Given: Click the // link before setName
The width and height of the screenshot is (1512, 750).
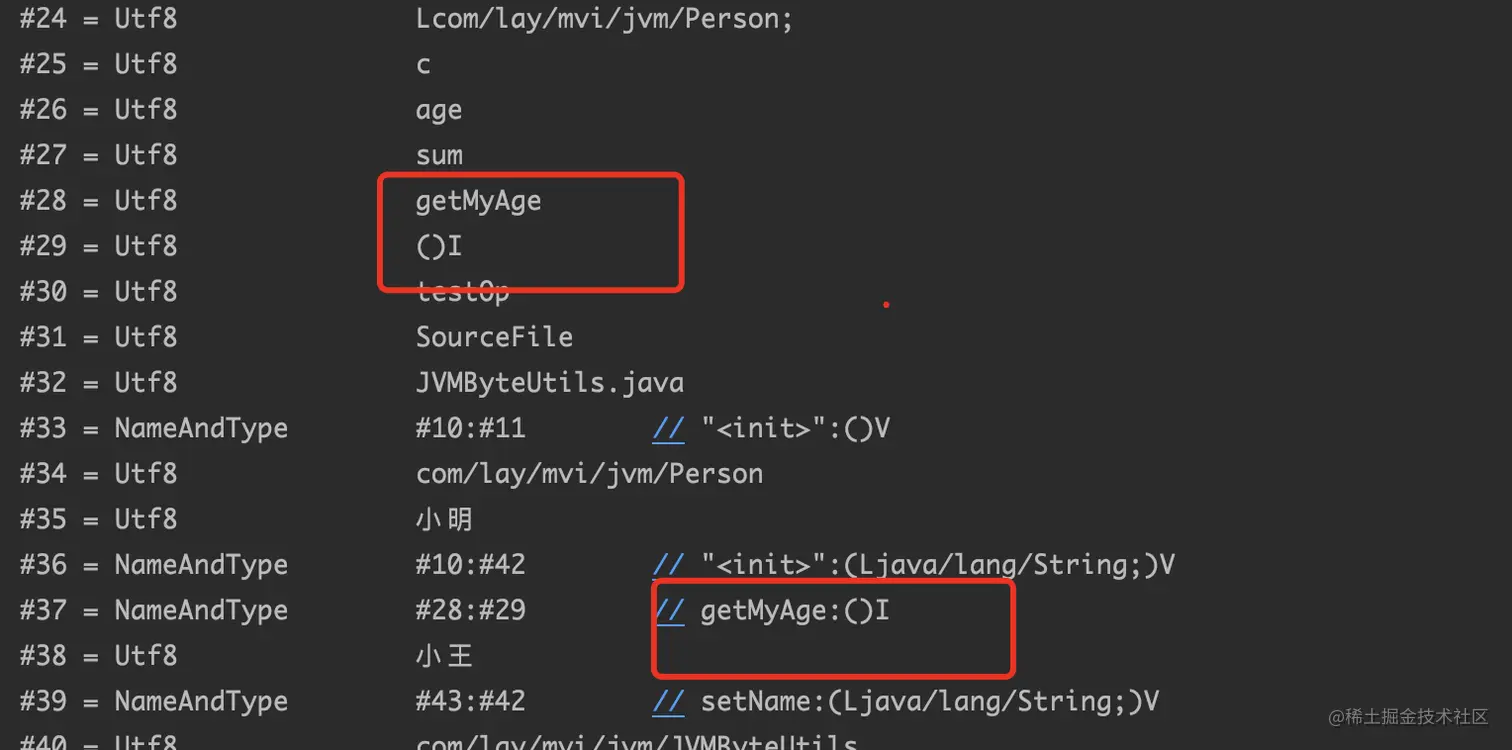Looking at the screenshot, I should click(x=668, y=702).
